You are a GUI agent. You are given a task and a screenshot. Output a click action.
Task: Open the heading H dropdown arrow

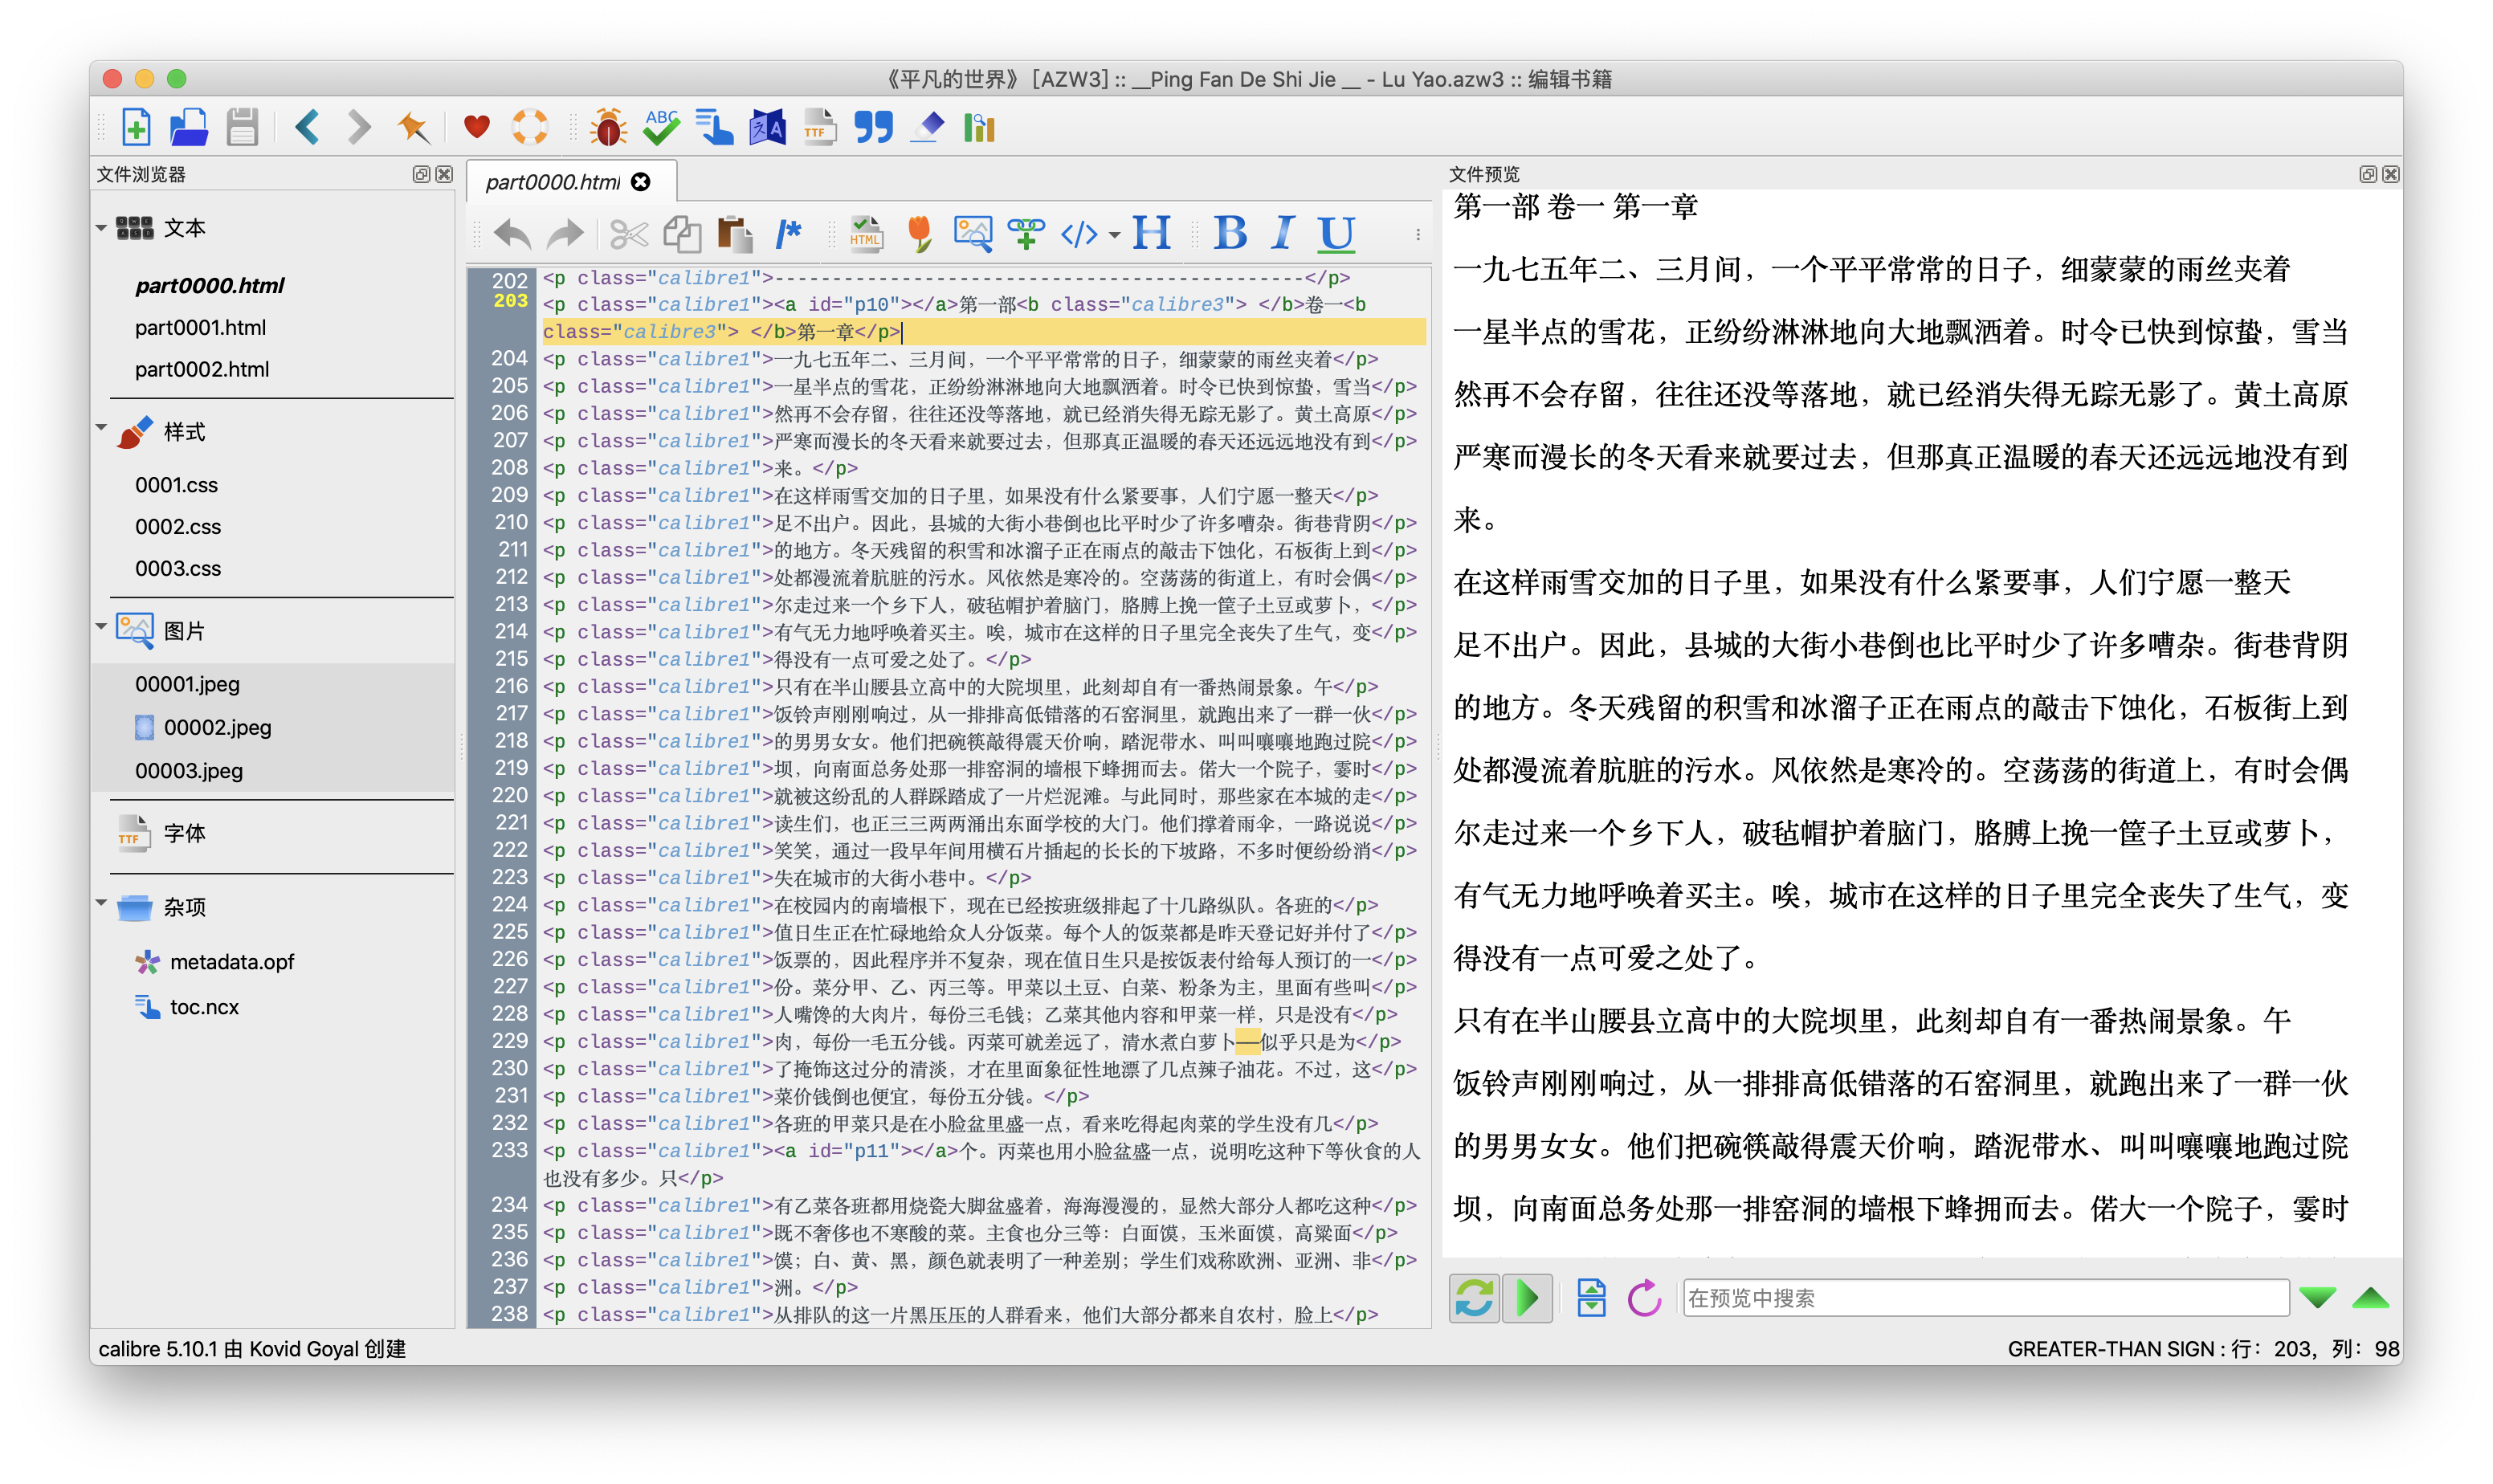pyautogui.click(x=1114, y=236)
